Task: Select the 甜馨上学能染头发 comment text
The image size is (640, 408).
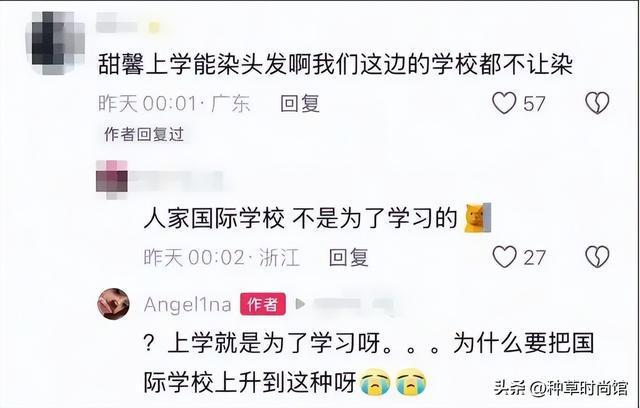Action: click(x=336, y=64)
